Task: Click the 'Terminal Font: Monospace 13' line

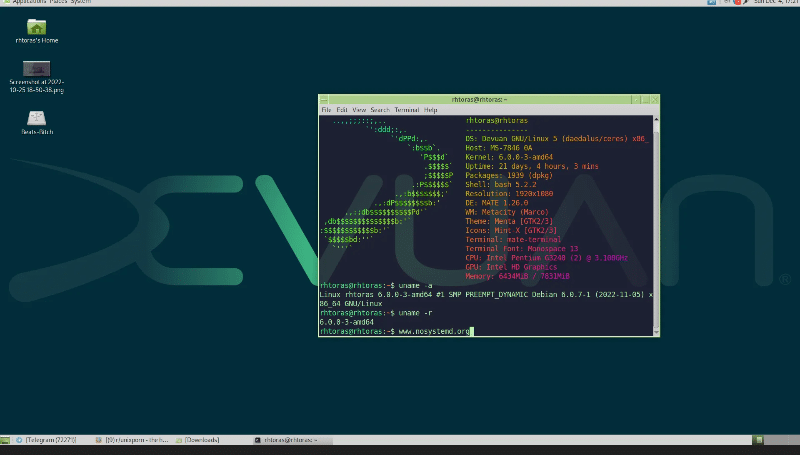Action: tap(521, 249)
